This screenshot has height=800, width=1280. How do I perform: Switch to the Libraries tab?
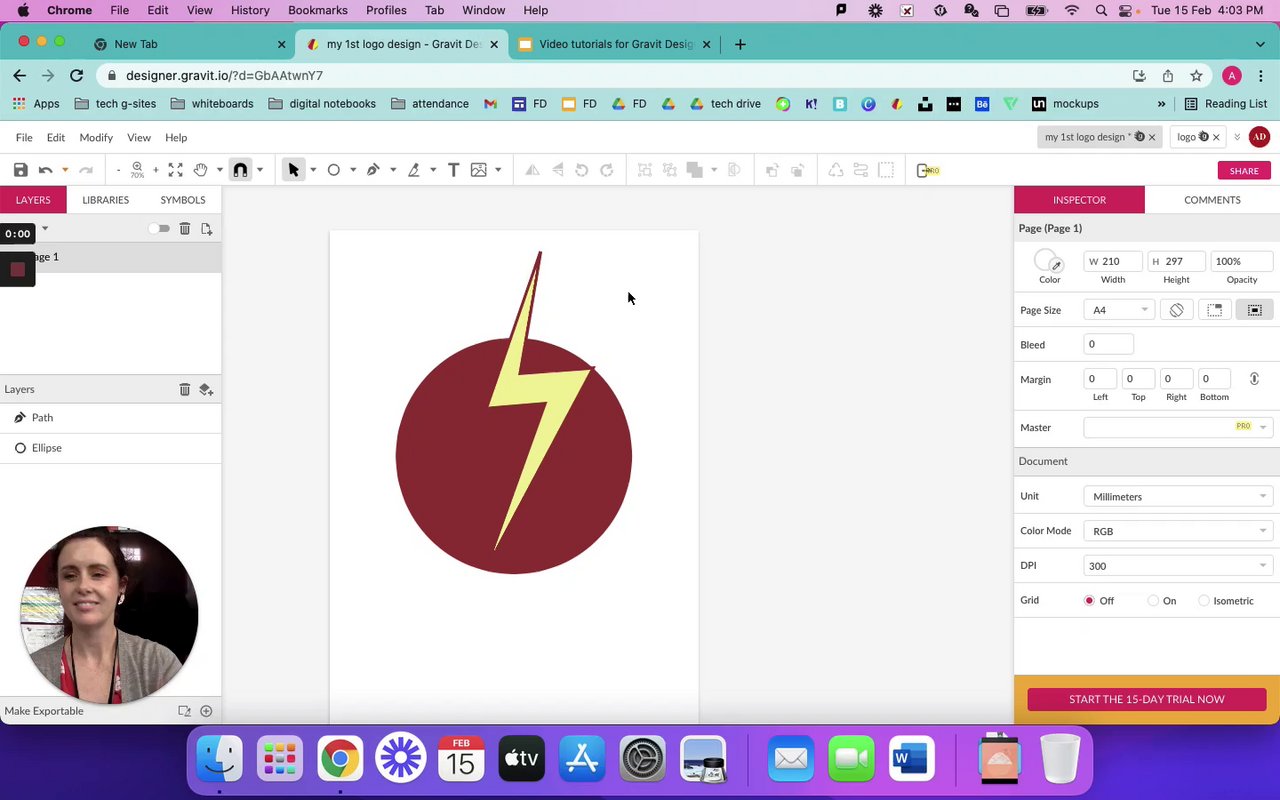(105, 200)
